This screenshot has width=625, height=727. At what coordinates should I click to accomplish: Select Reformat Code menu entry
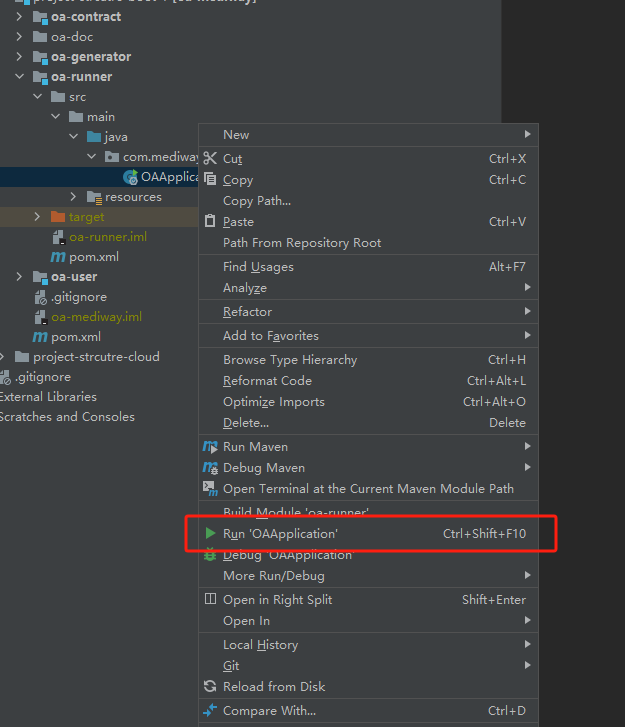click(267, 381)
